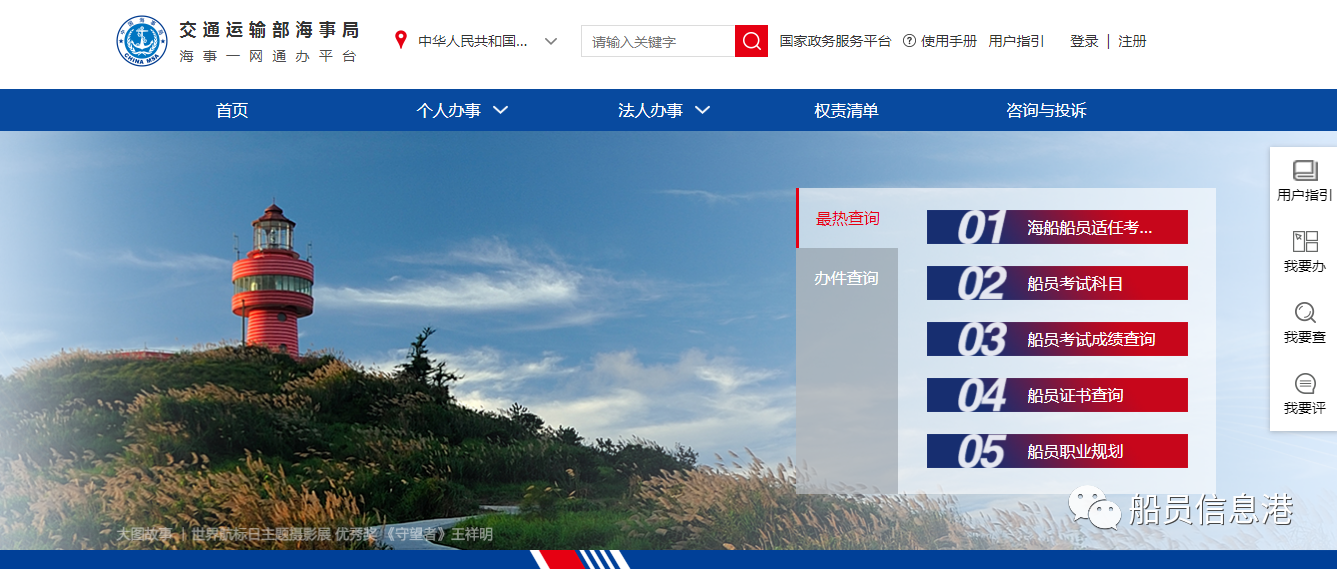Click the 注册 link
The width and height of the screenshot is (1337, 569).
[1132, 41]
